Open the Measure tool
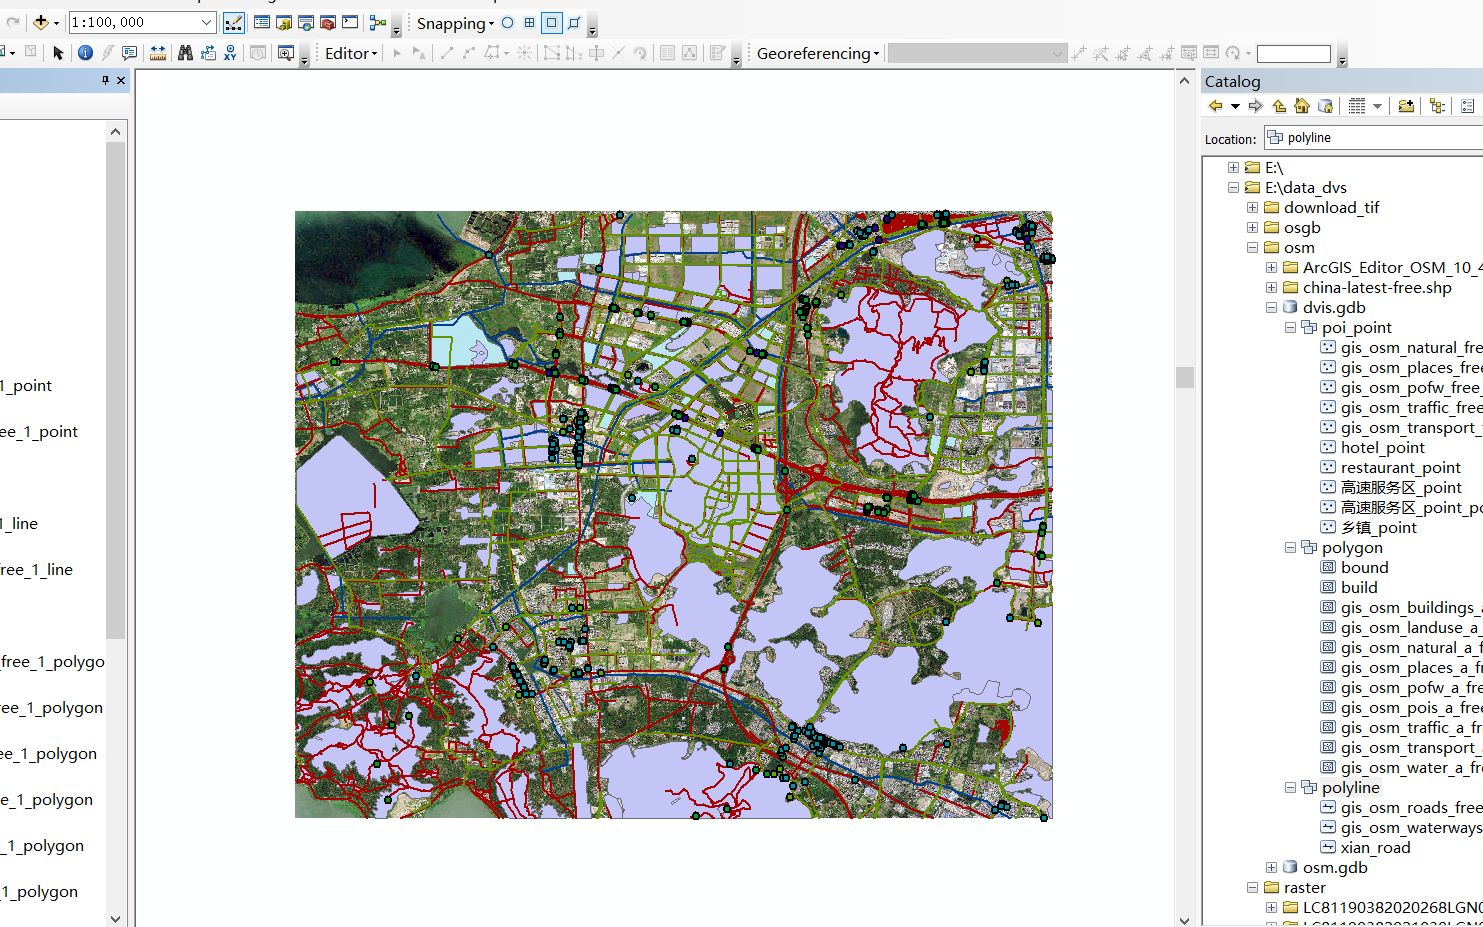Image resolution: width=1483 pixels, height=927 pixels. point(158,53)
